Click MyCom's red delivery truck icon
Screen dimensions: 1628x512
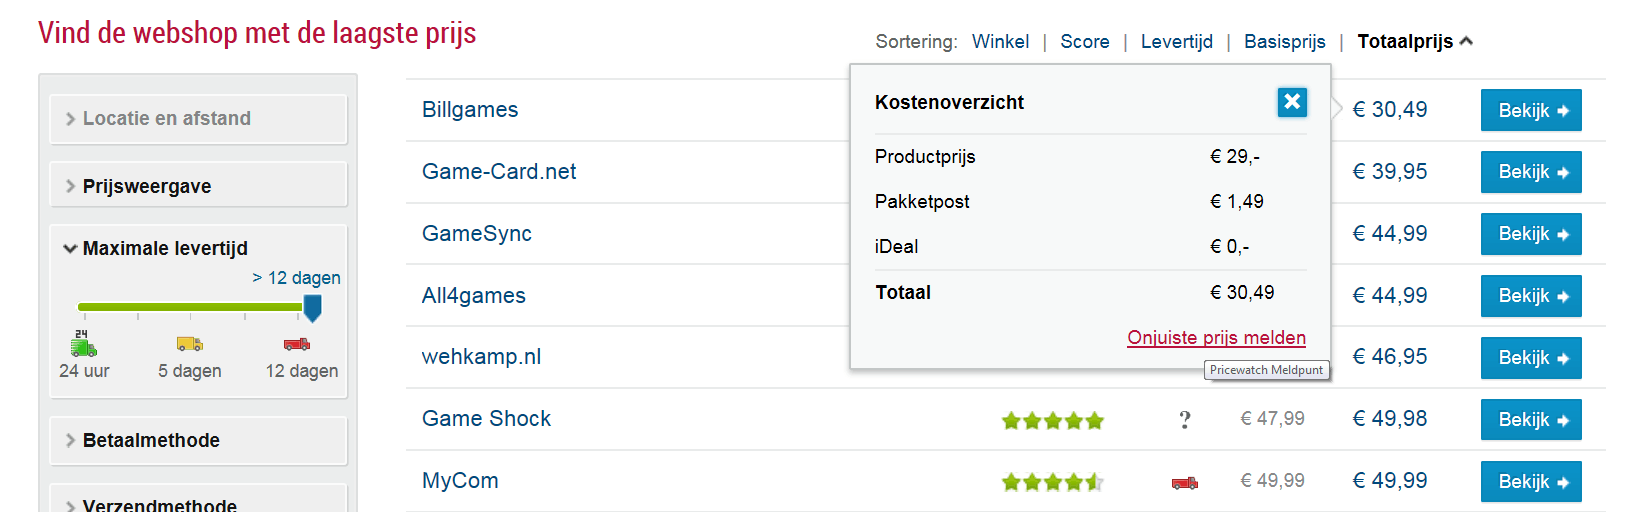click(1185, 483)
